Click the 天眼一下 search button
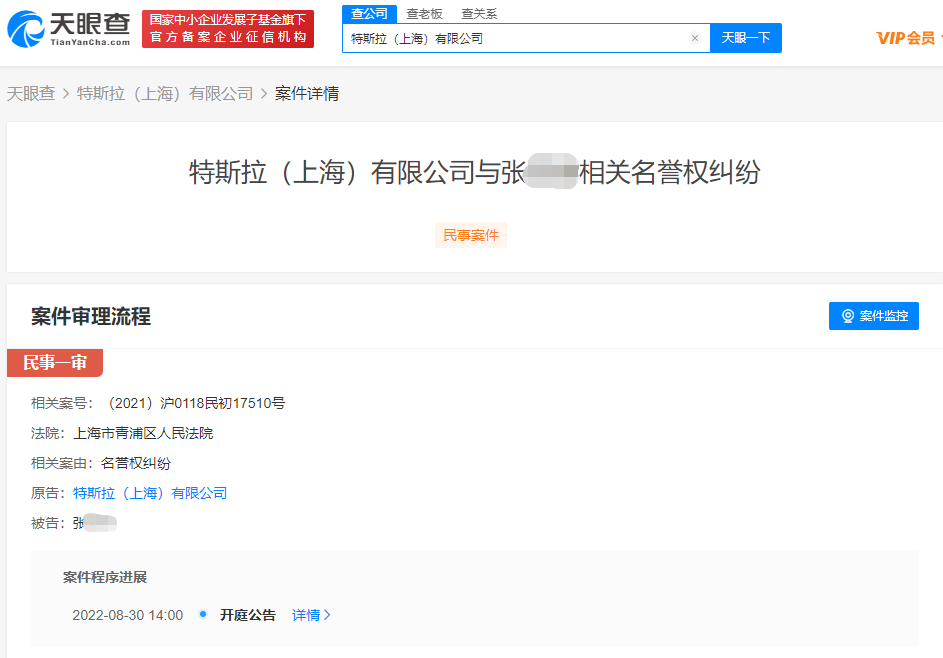The width and height of the screenshot is (943, 658). 745,37
